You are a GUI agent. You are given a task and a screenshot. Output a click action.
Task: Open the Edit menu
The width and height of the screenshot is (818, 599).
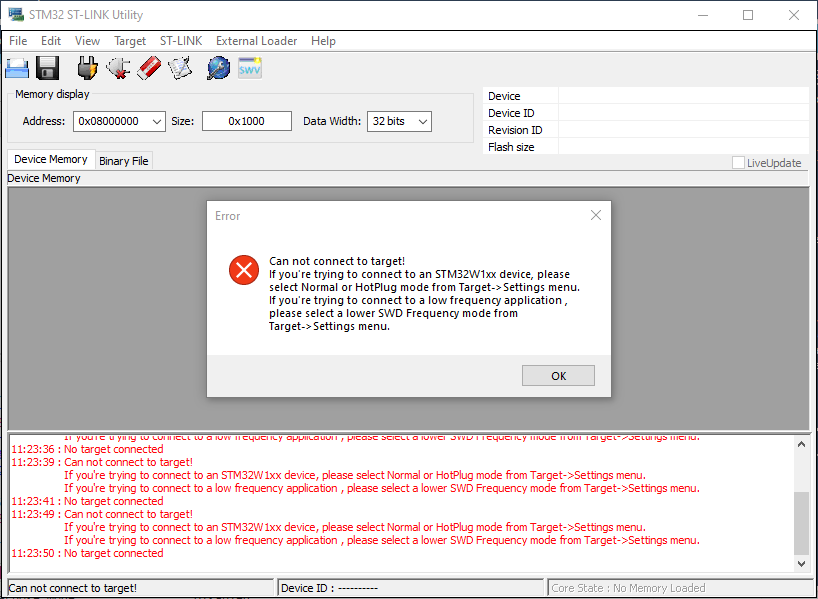51,41
